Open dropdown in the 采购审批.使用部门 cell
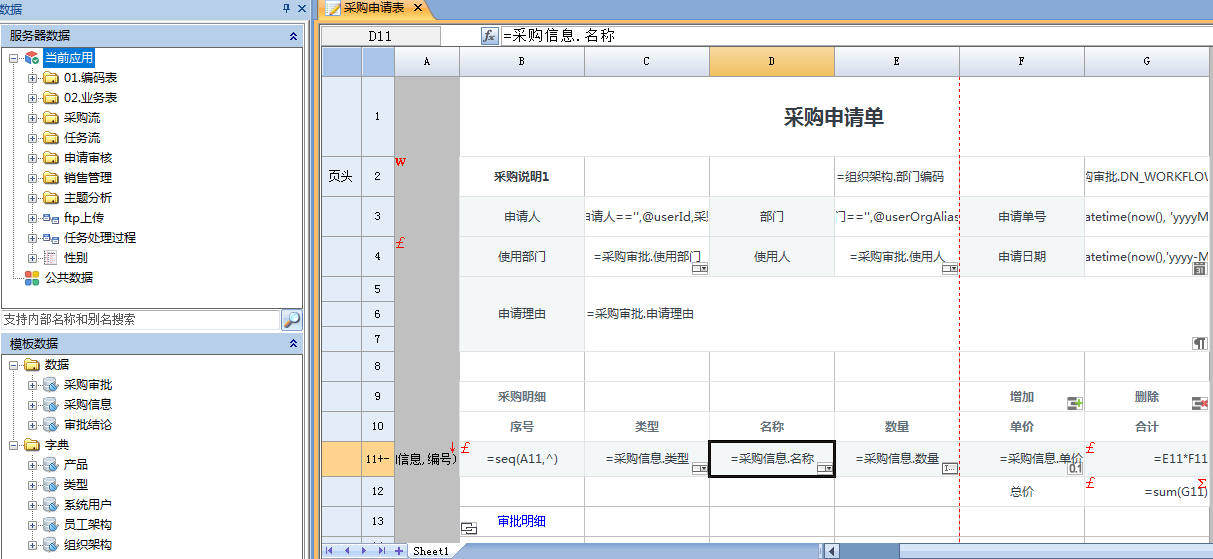The width and height of the screenshot is (1213, 559). click(700, 269)
